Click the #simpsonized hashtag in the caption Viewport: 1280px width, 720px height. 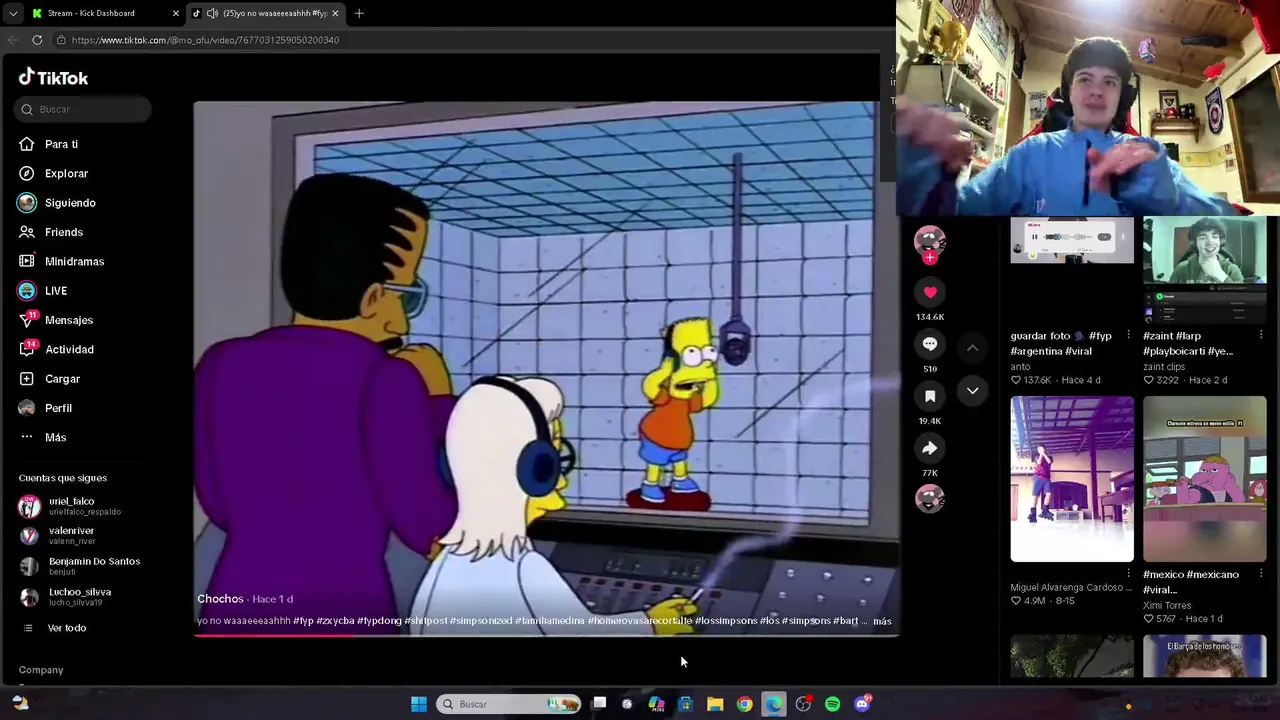click(x=481, y=621)
